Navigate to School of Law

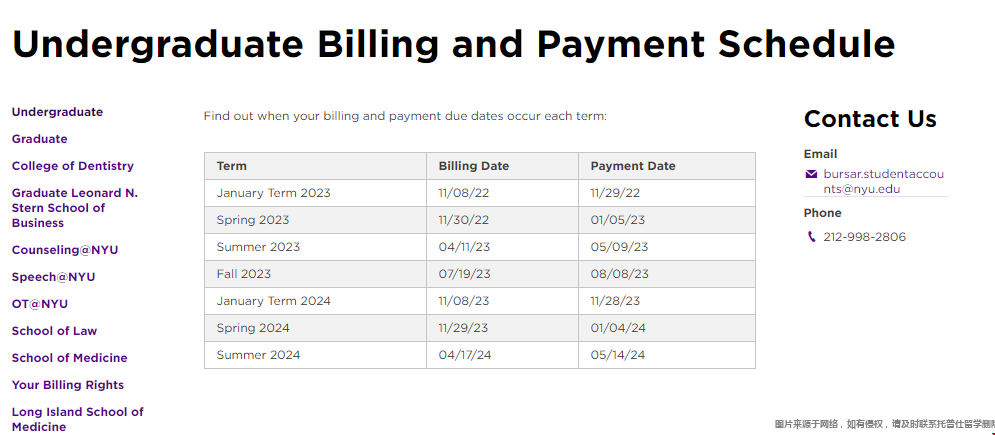click(55, 331)
